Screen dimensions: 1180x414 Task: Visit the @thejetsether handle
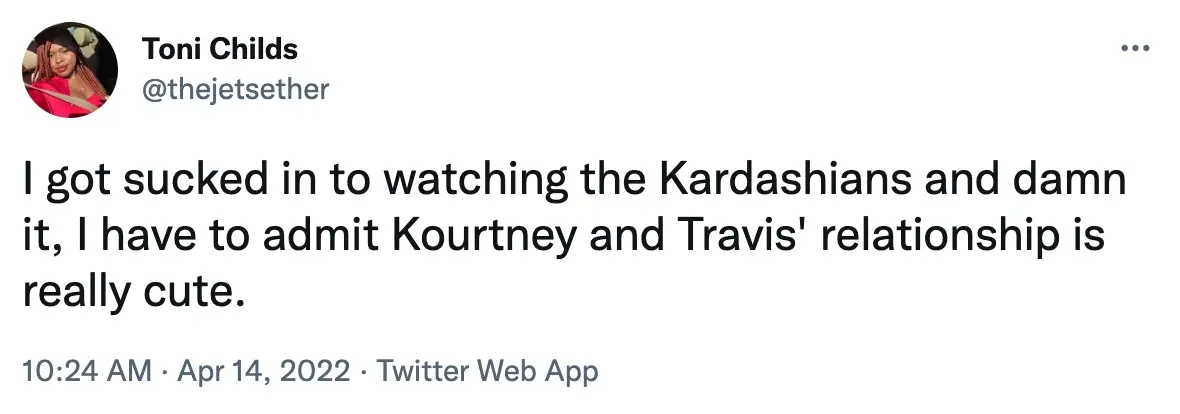tap(236, 89)
